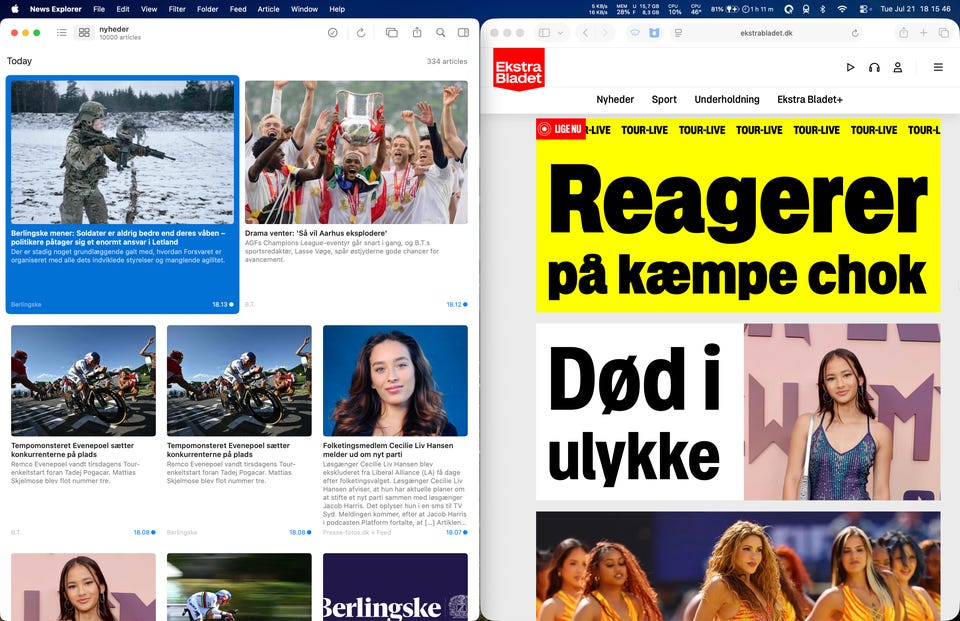Open the Nyheder section
Image resolution: width=960 pixels, height=621 pixels.
(x=615, y=99)
